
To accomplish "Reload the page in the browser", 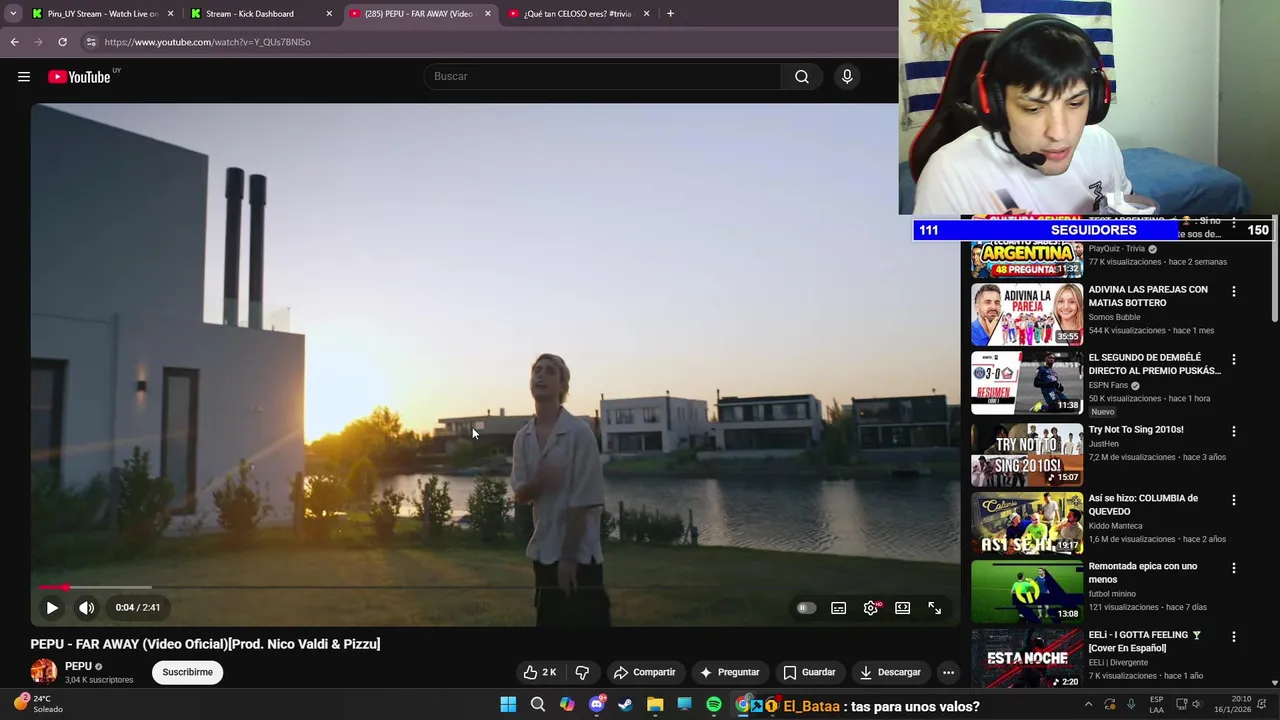I will [62, 42].
